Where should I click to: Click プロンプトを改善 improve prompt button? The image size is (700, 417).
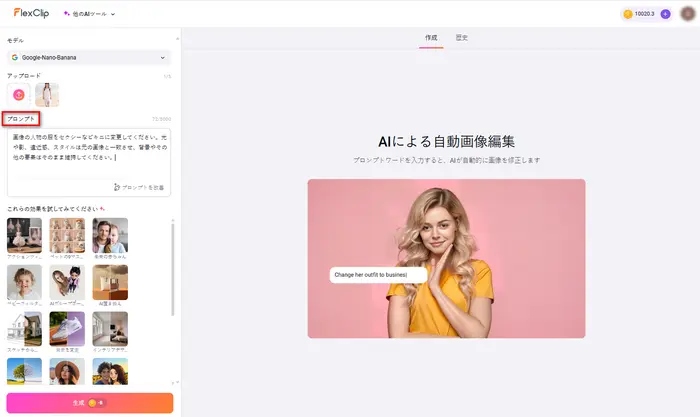pos(139,187)
